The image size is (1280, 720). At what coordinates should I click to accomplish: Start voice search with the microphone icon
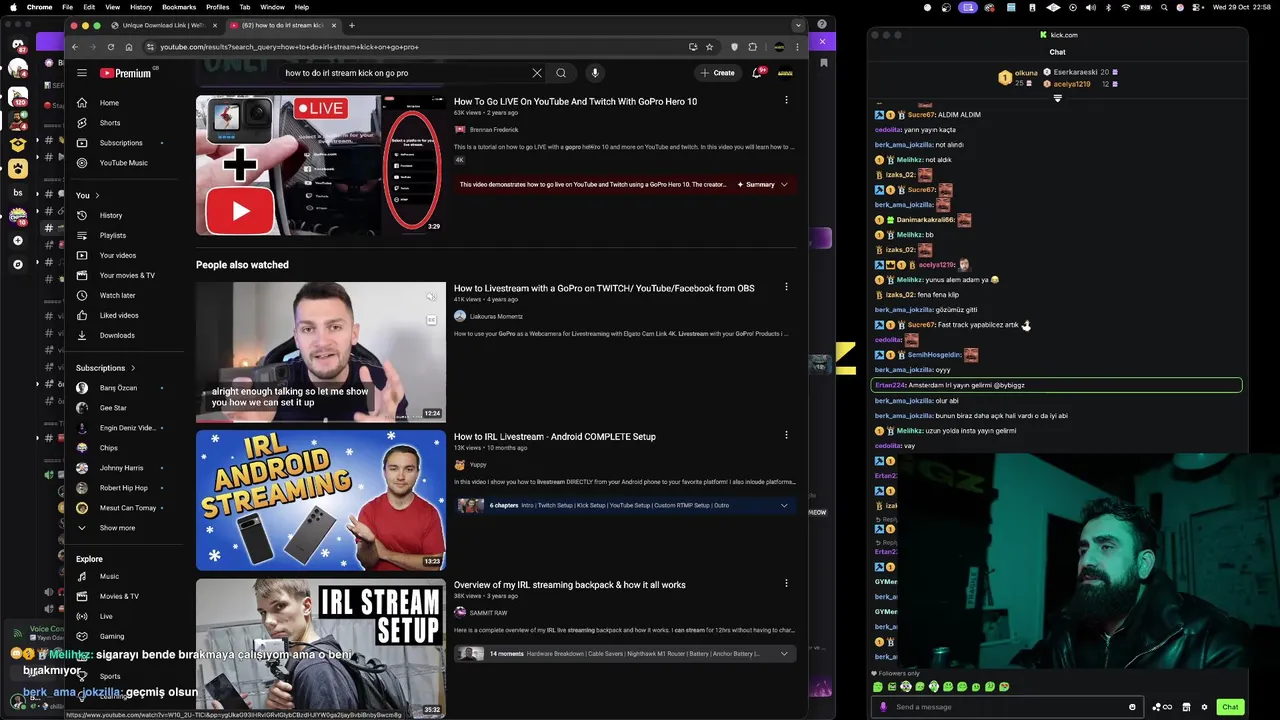pyautogui.click(x=595, y=73)
